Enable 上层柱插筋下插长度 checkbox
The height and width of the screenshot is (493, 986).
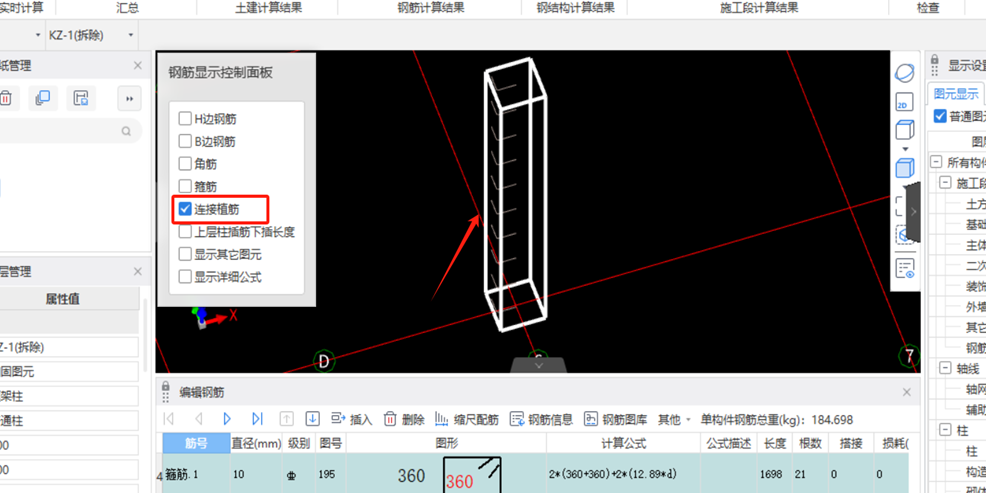(x=185, y=231)
